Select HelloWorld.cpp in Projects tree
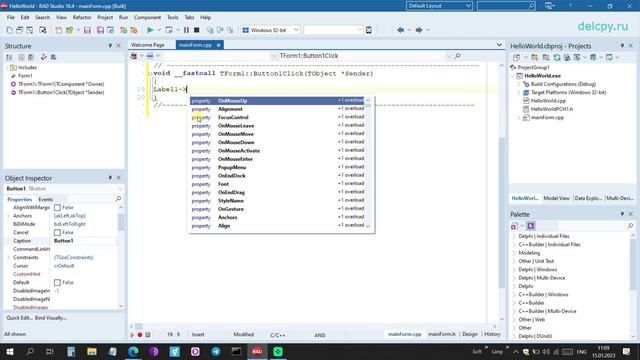The height and width of the screenshot is (360, 640). point(548,101)
